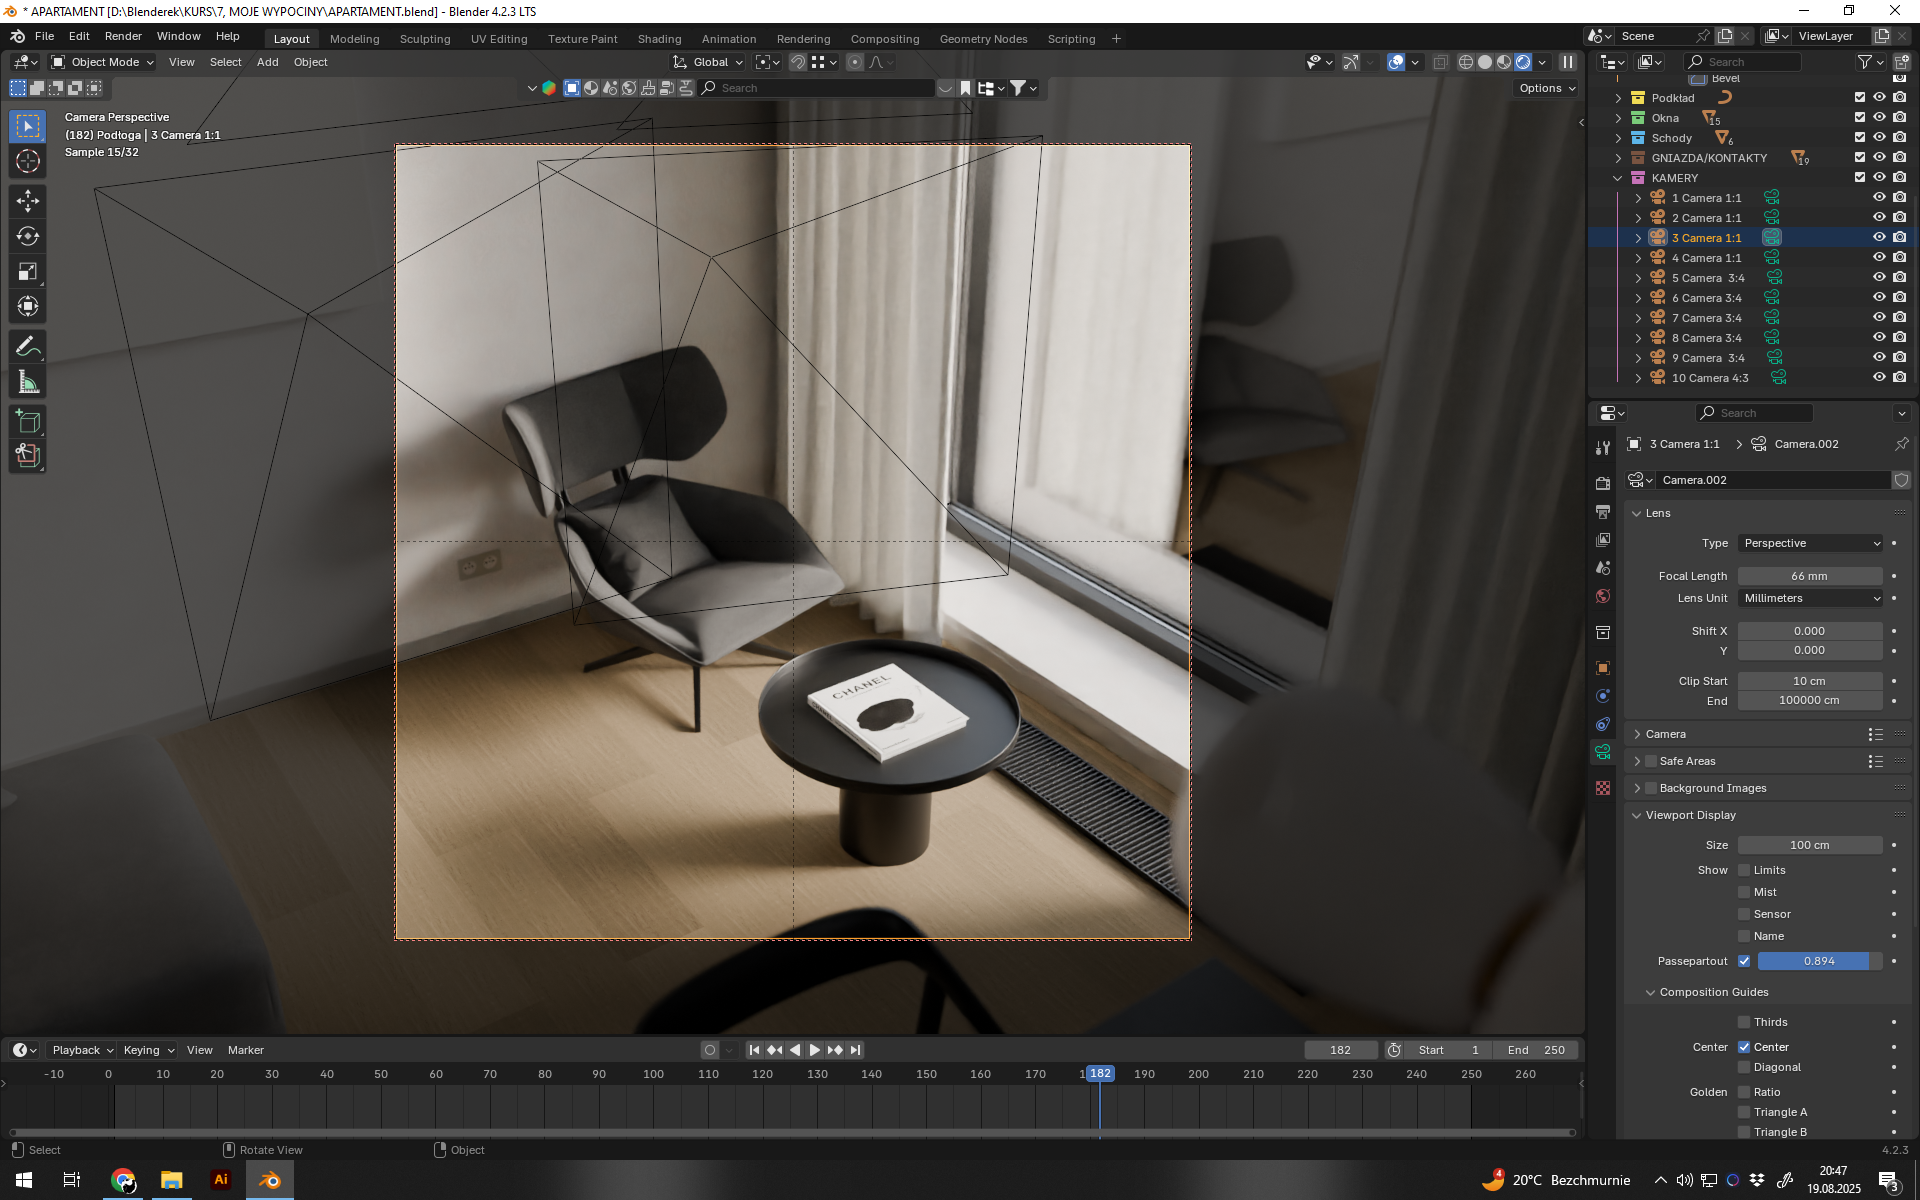Select the Add Cube tool

28,421
